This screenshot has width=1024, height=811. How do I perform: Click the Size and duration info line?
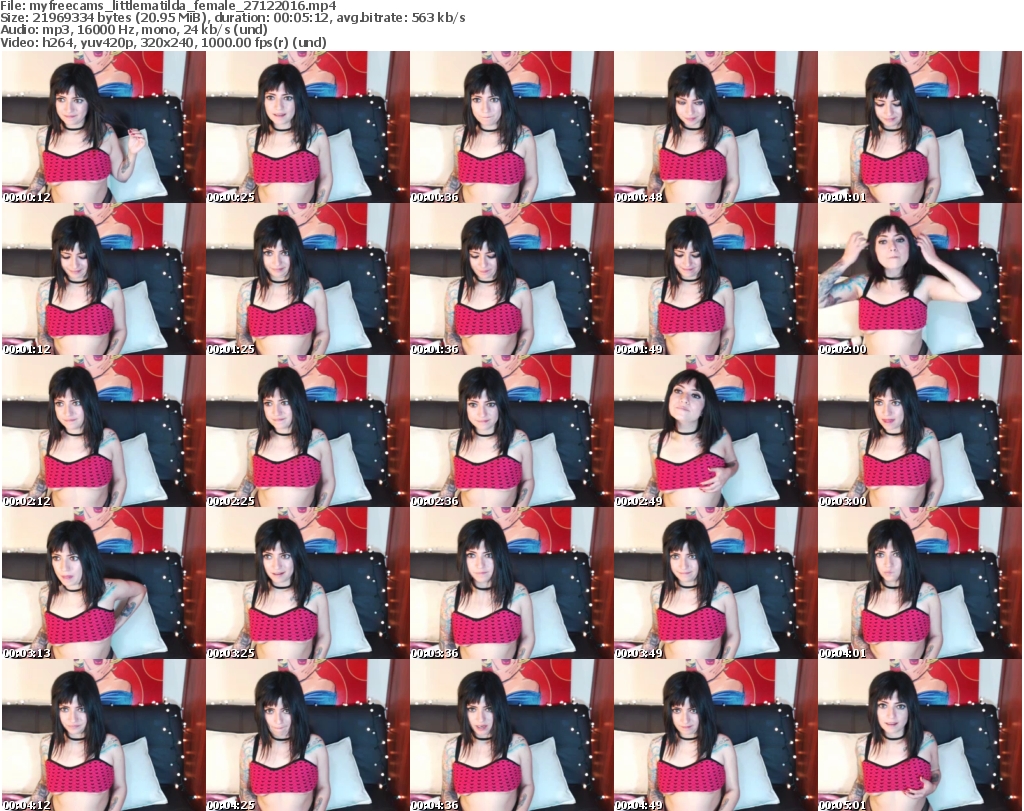tap(232, 18)
